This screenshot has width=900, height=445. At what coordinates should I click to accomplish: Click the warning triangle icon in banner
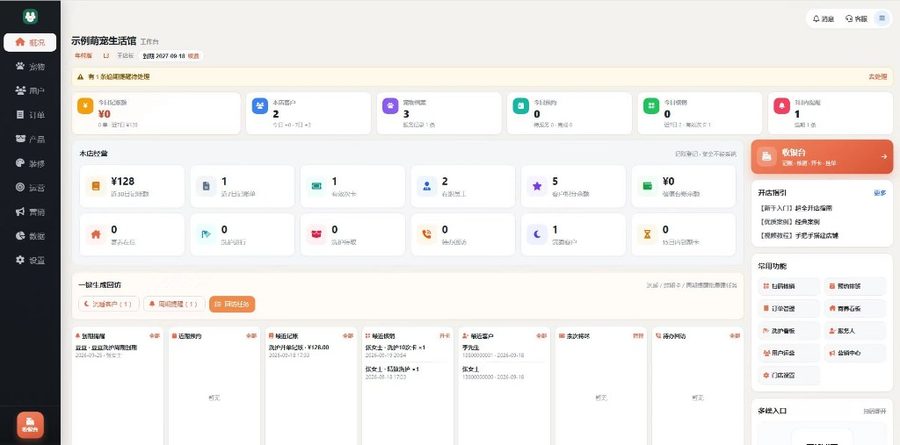(80, 76)
